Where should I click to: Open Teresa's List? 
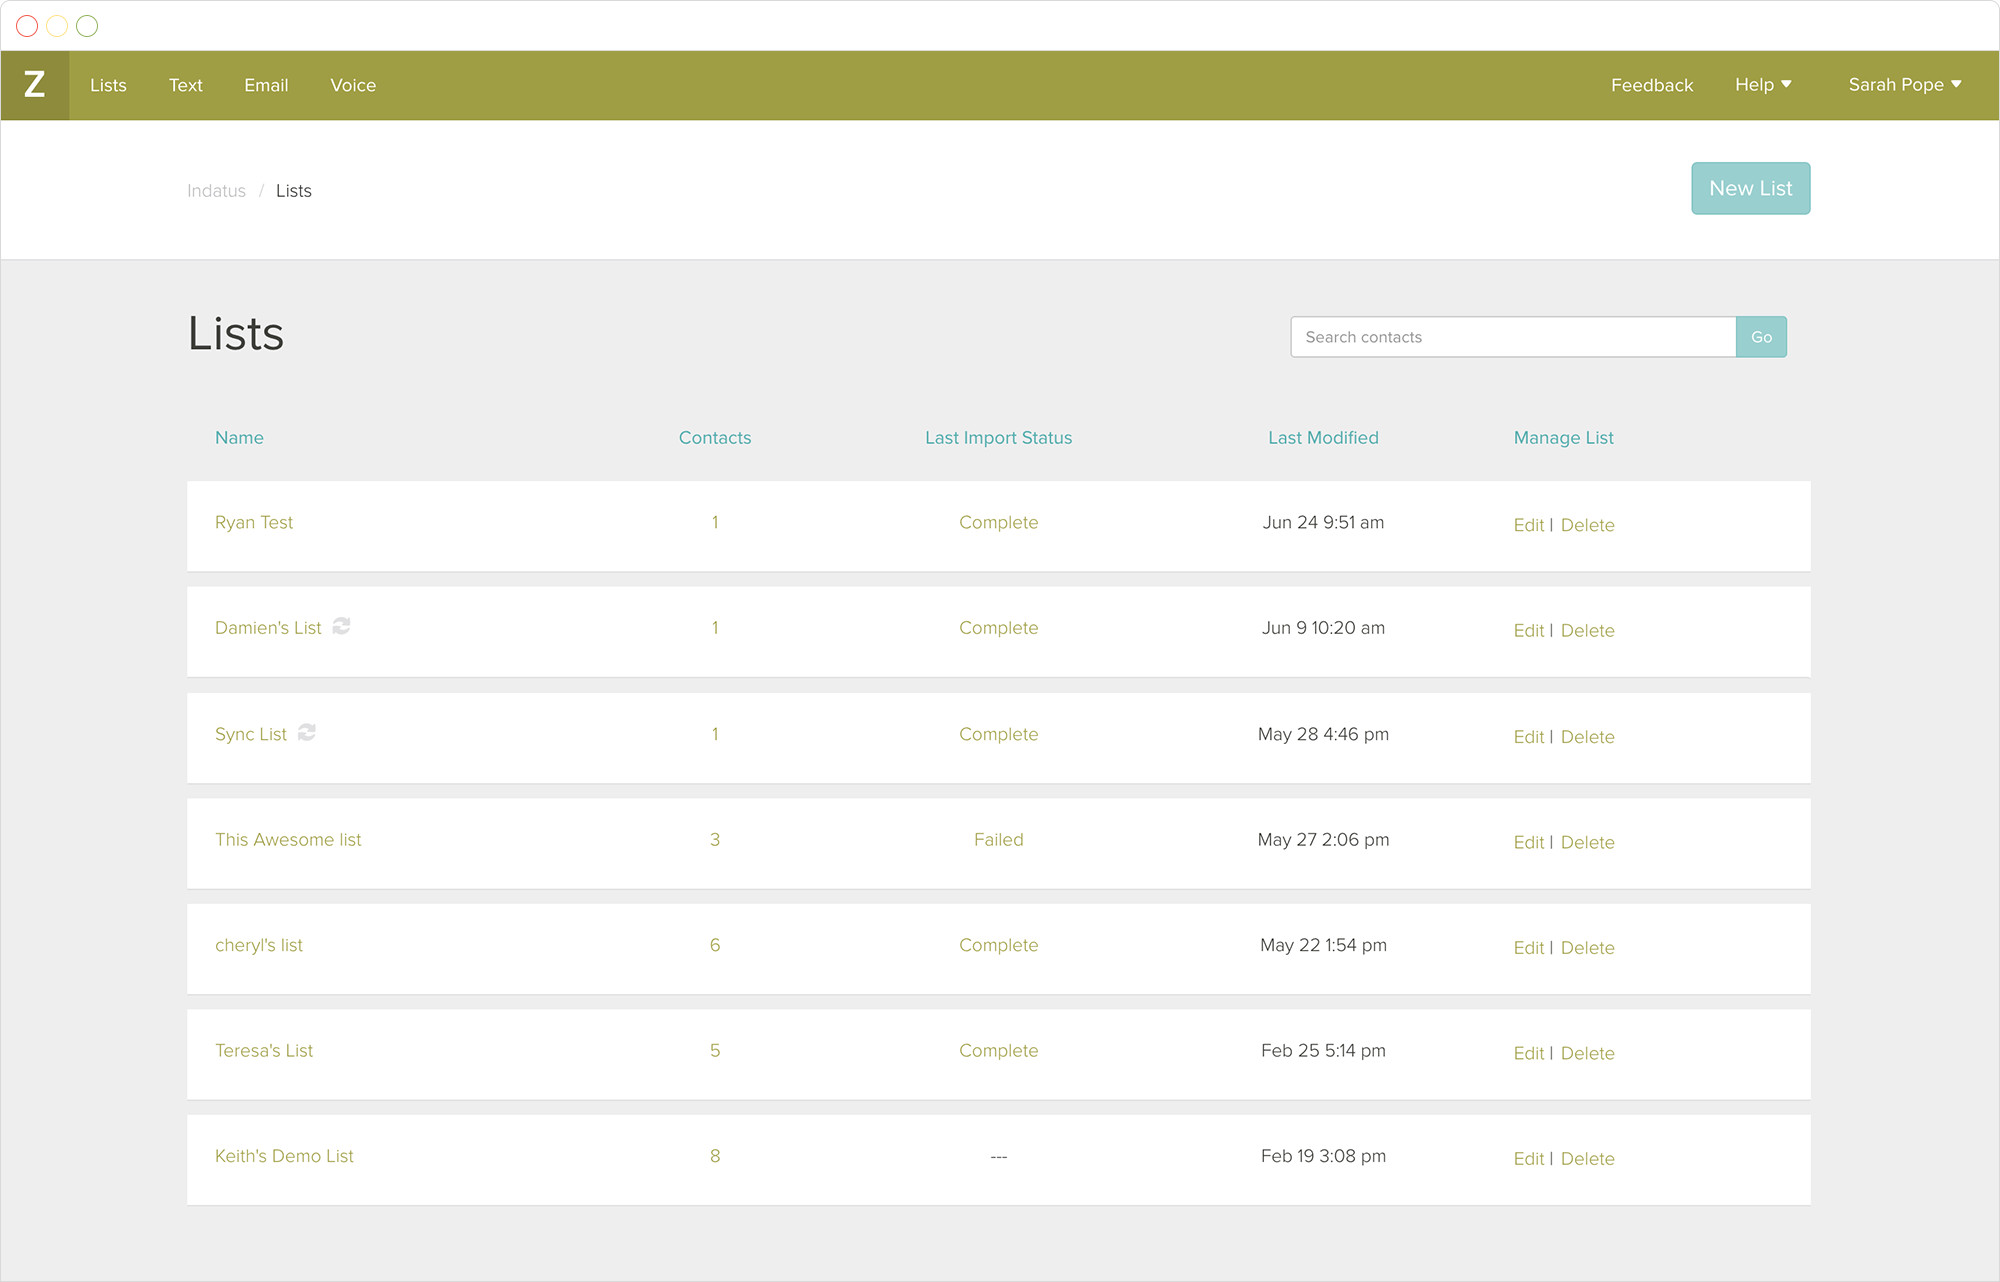[x=264, y=1051]
